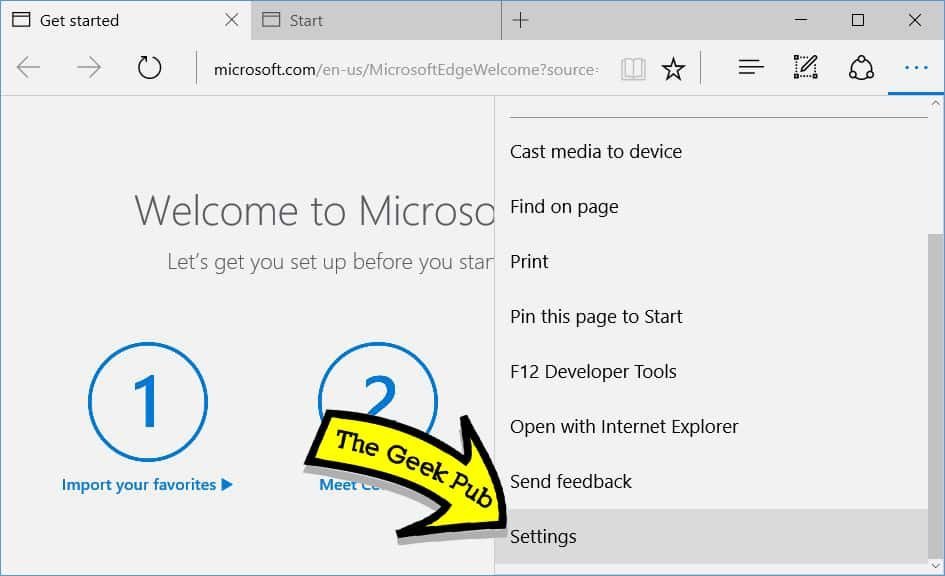The width and height of the screenshot is (945, 576).
Task: Close the Get started tab
Action: [x=231, y=20]
